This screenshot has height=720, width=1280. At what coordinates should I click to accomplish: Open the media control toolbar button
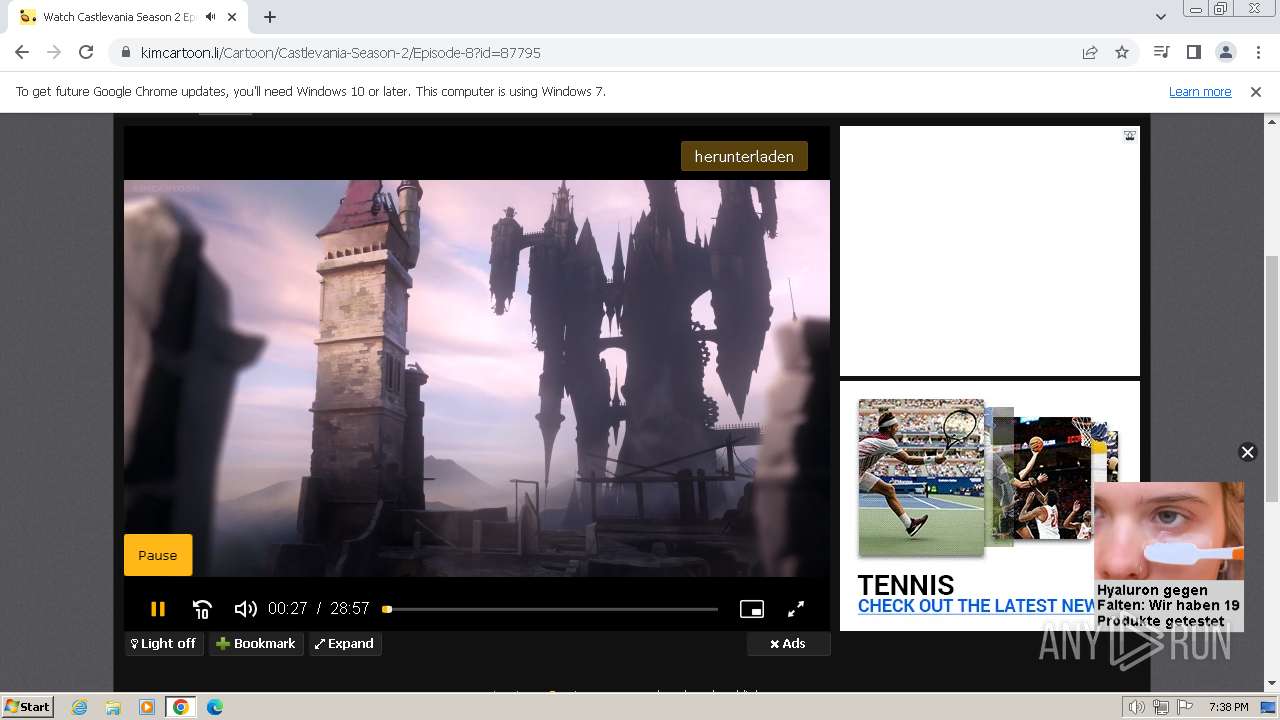[1161, 52]
